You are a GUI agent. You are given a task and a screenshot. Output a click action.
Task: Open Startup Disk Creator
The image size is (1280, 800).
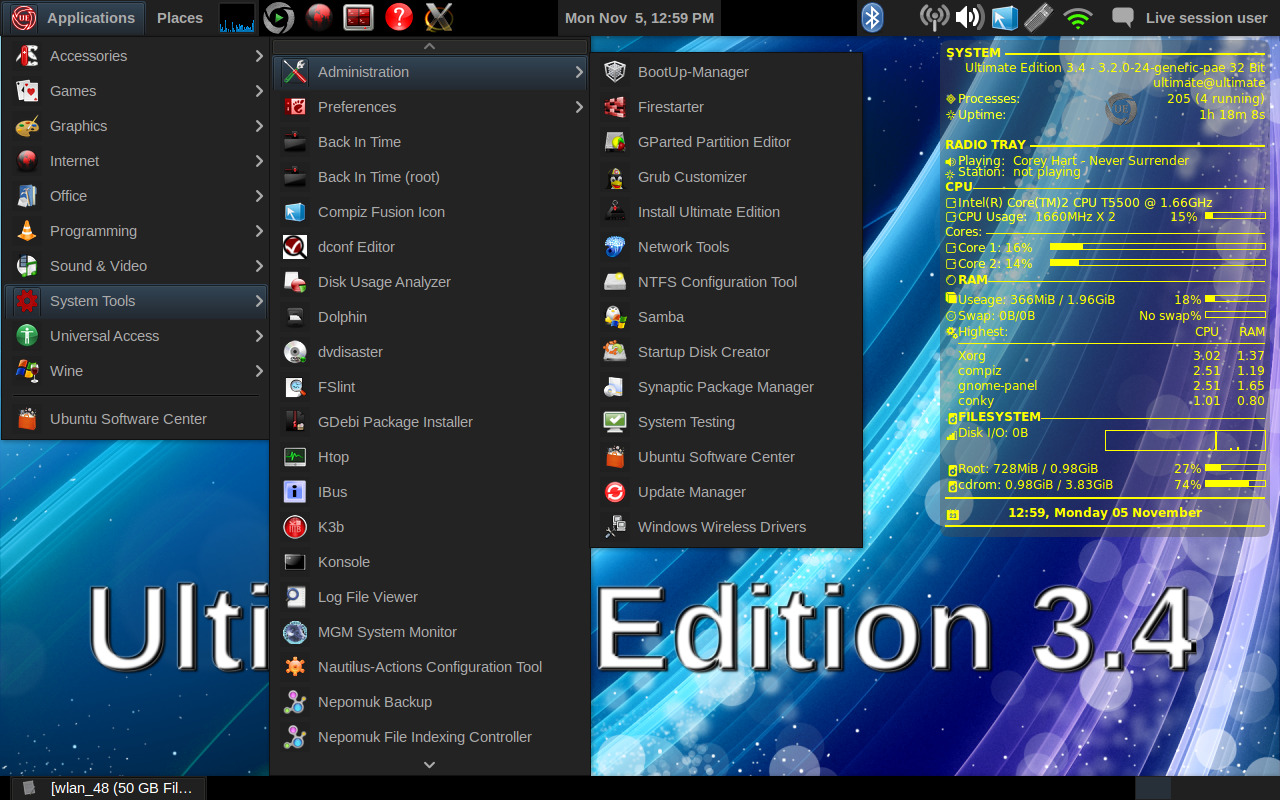(727, 352)
